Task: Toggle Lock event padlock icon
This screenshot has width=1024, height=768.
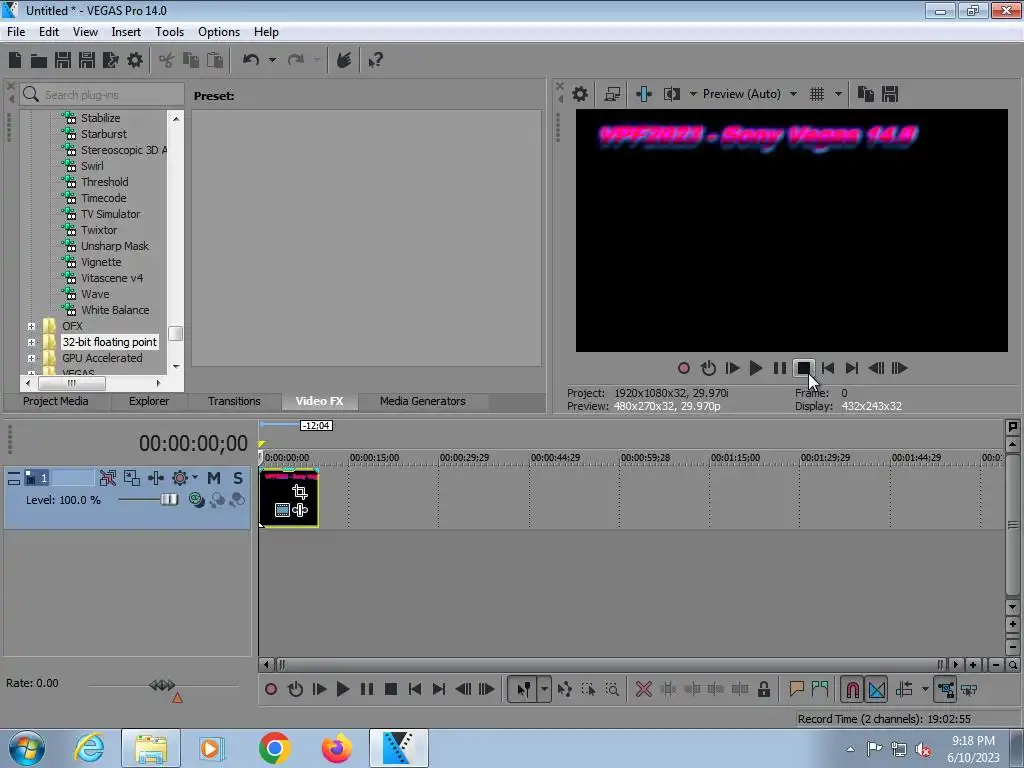Action: (x=763, y=690)
